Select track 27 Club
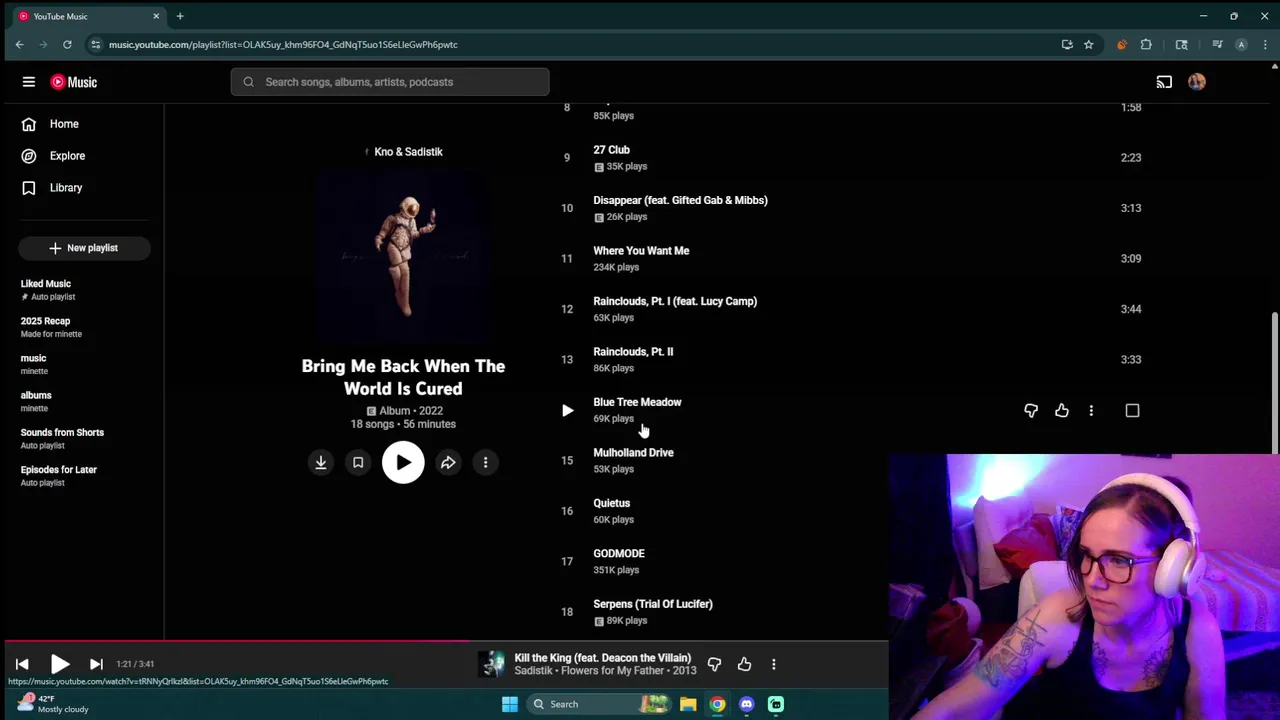The width and height of the screenshot is (1280, 720). tap(611, 150)
